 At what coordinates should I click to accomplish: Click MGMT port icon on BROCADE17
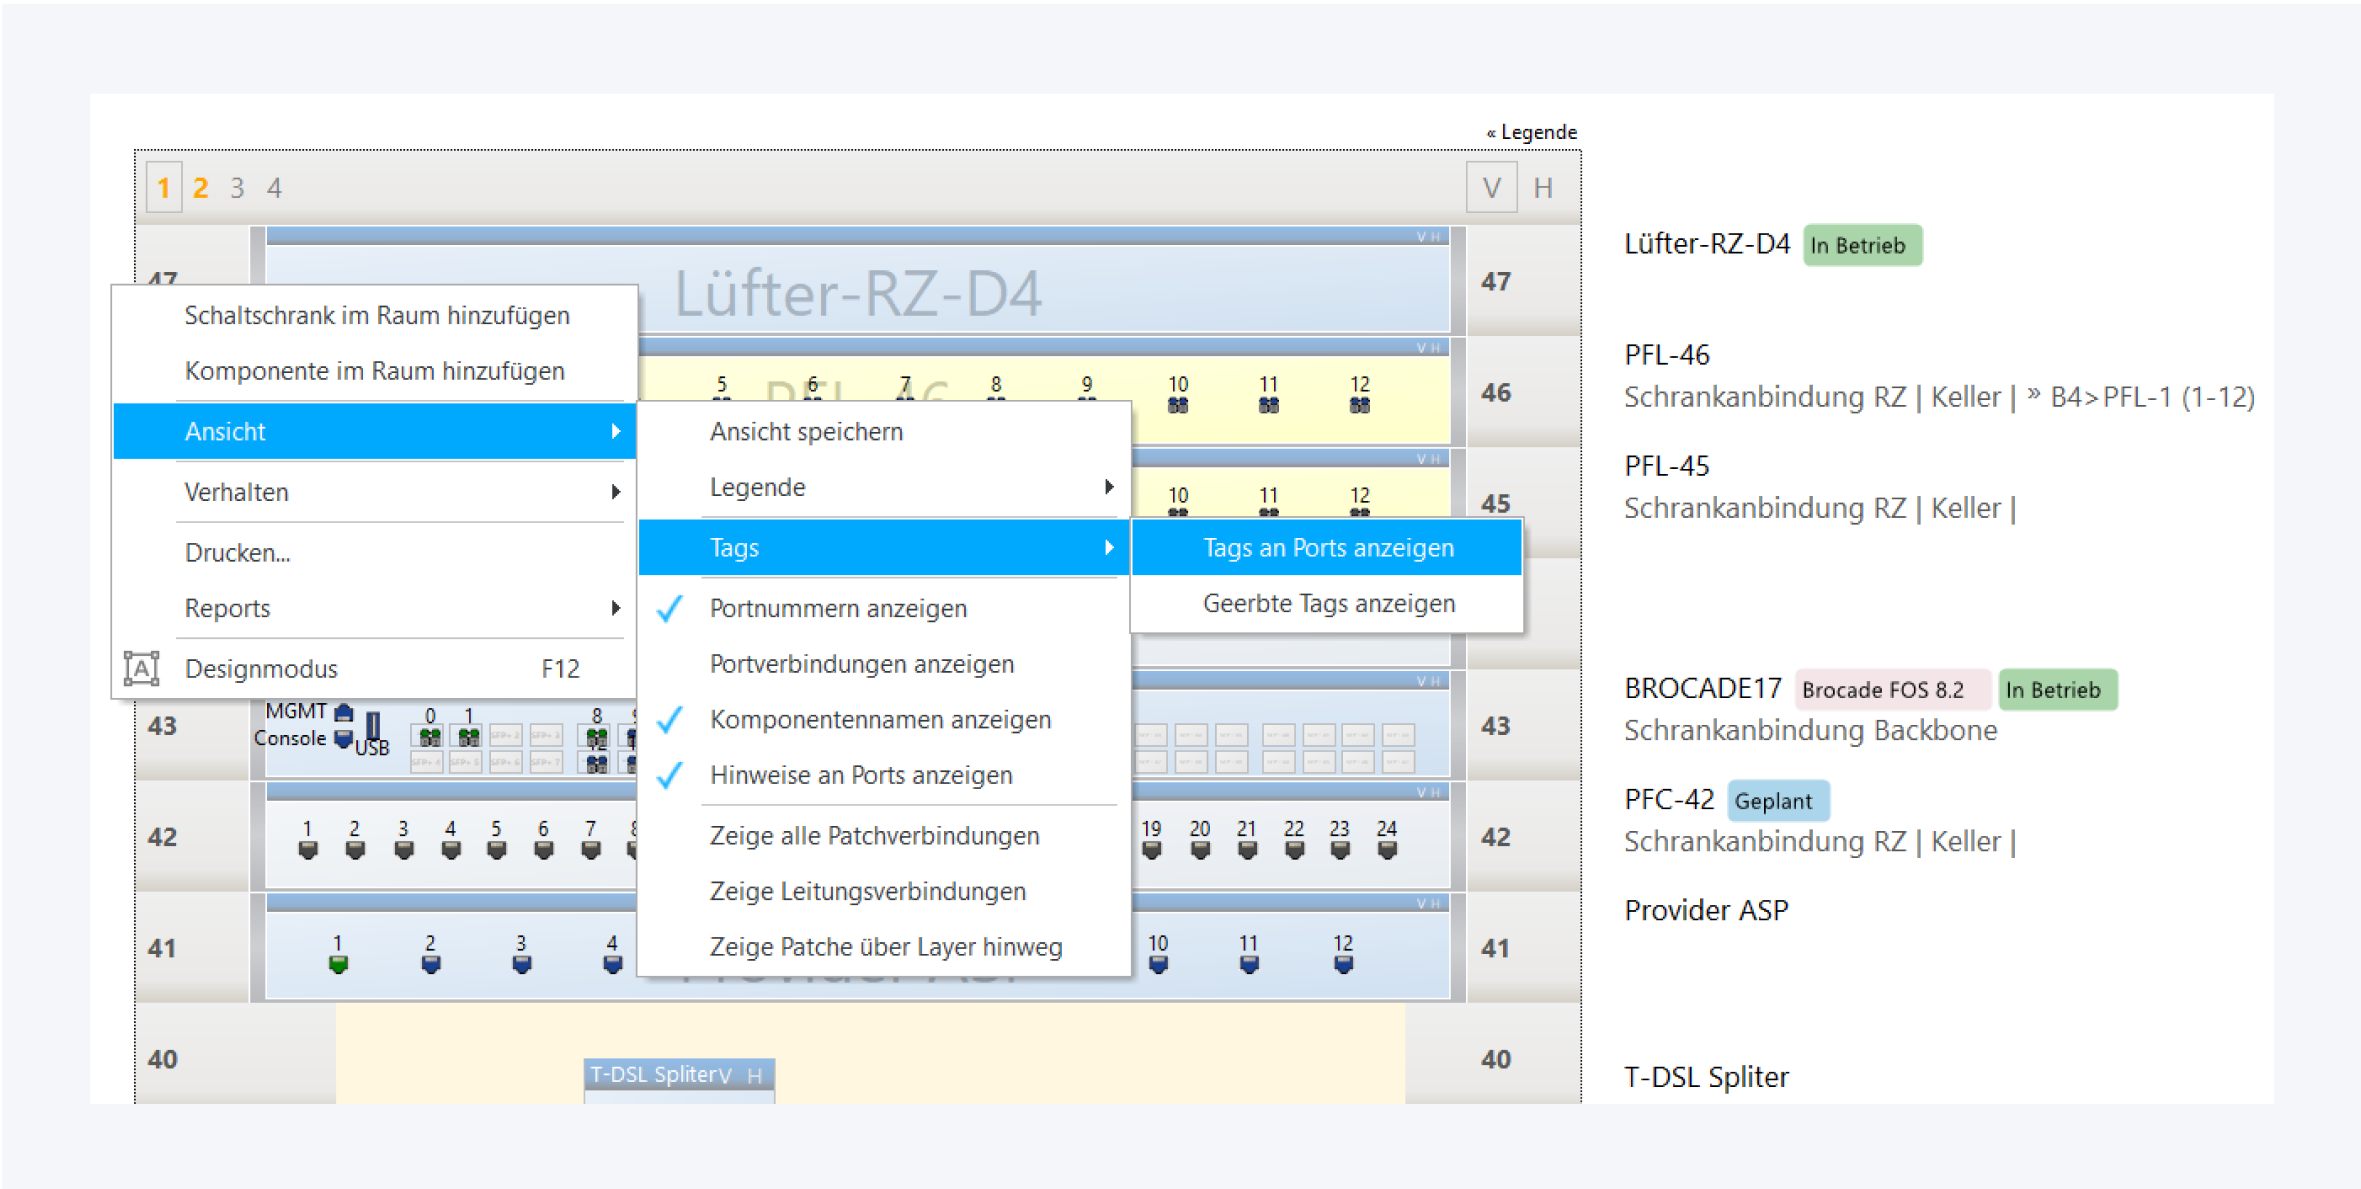[344, 712]
